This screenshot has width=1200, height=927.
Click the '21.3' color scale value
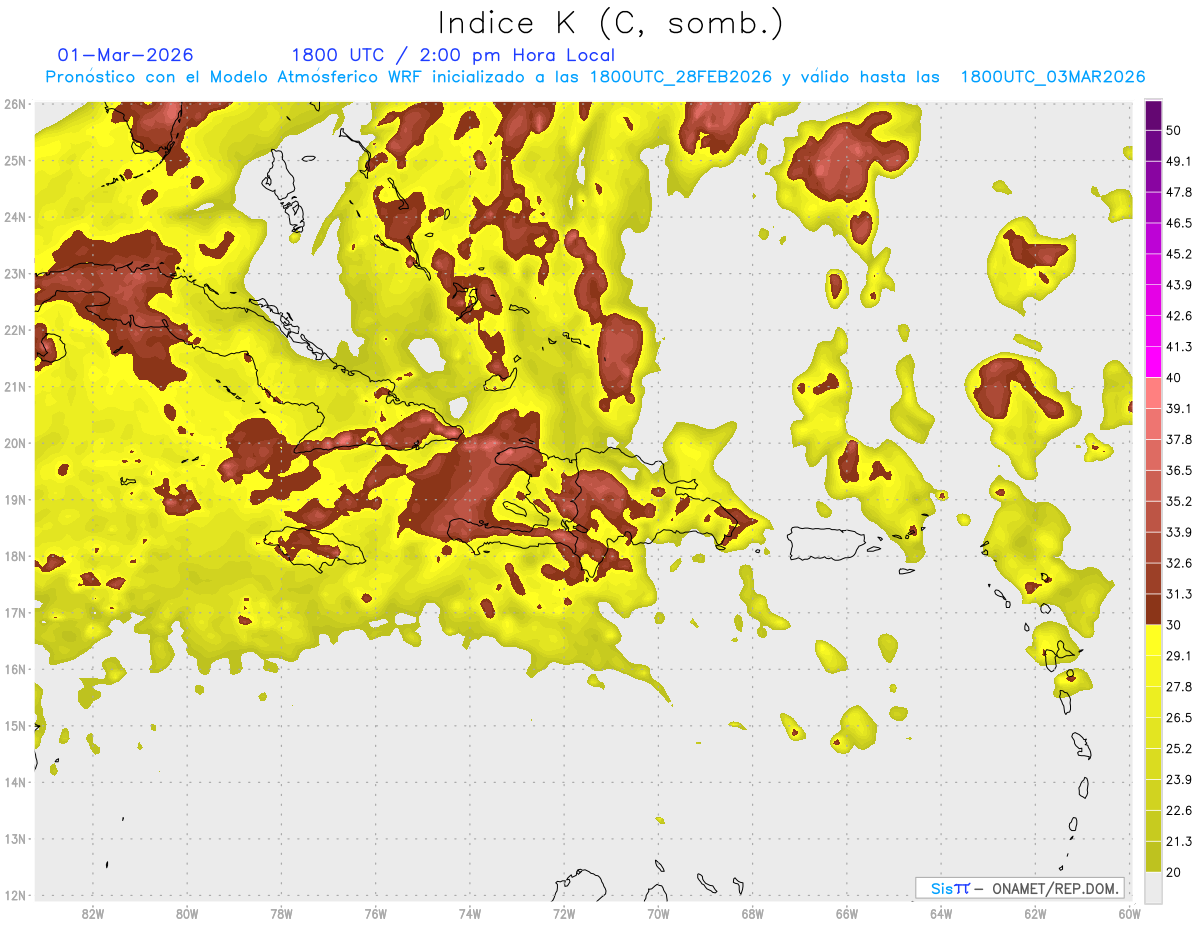(x=1178, y=842)
